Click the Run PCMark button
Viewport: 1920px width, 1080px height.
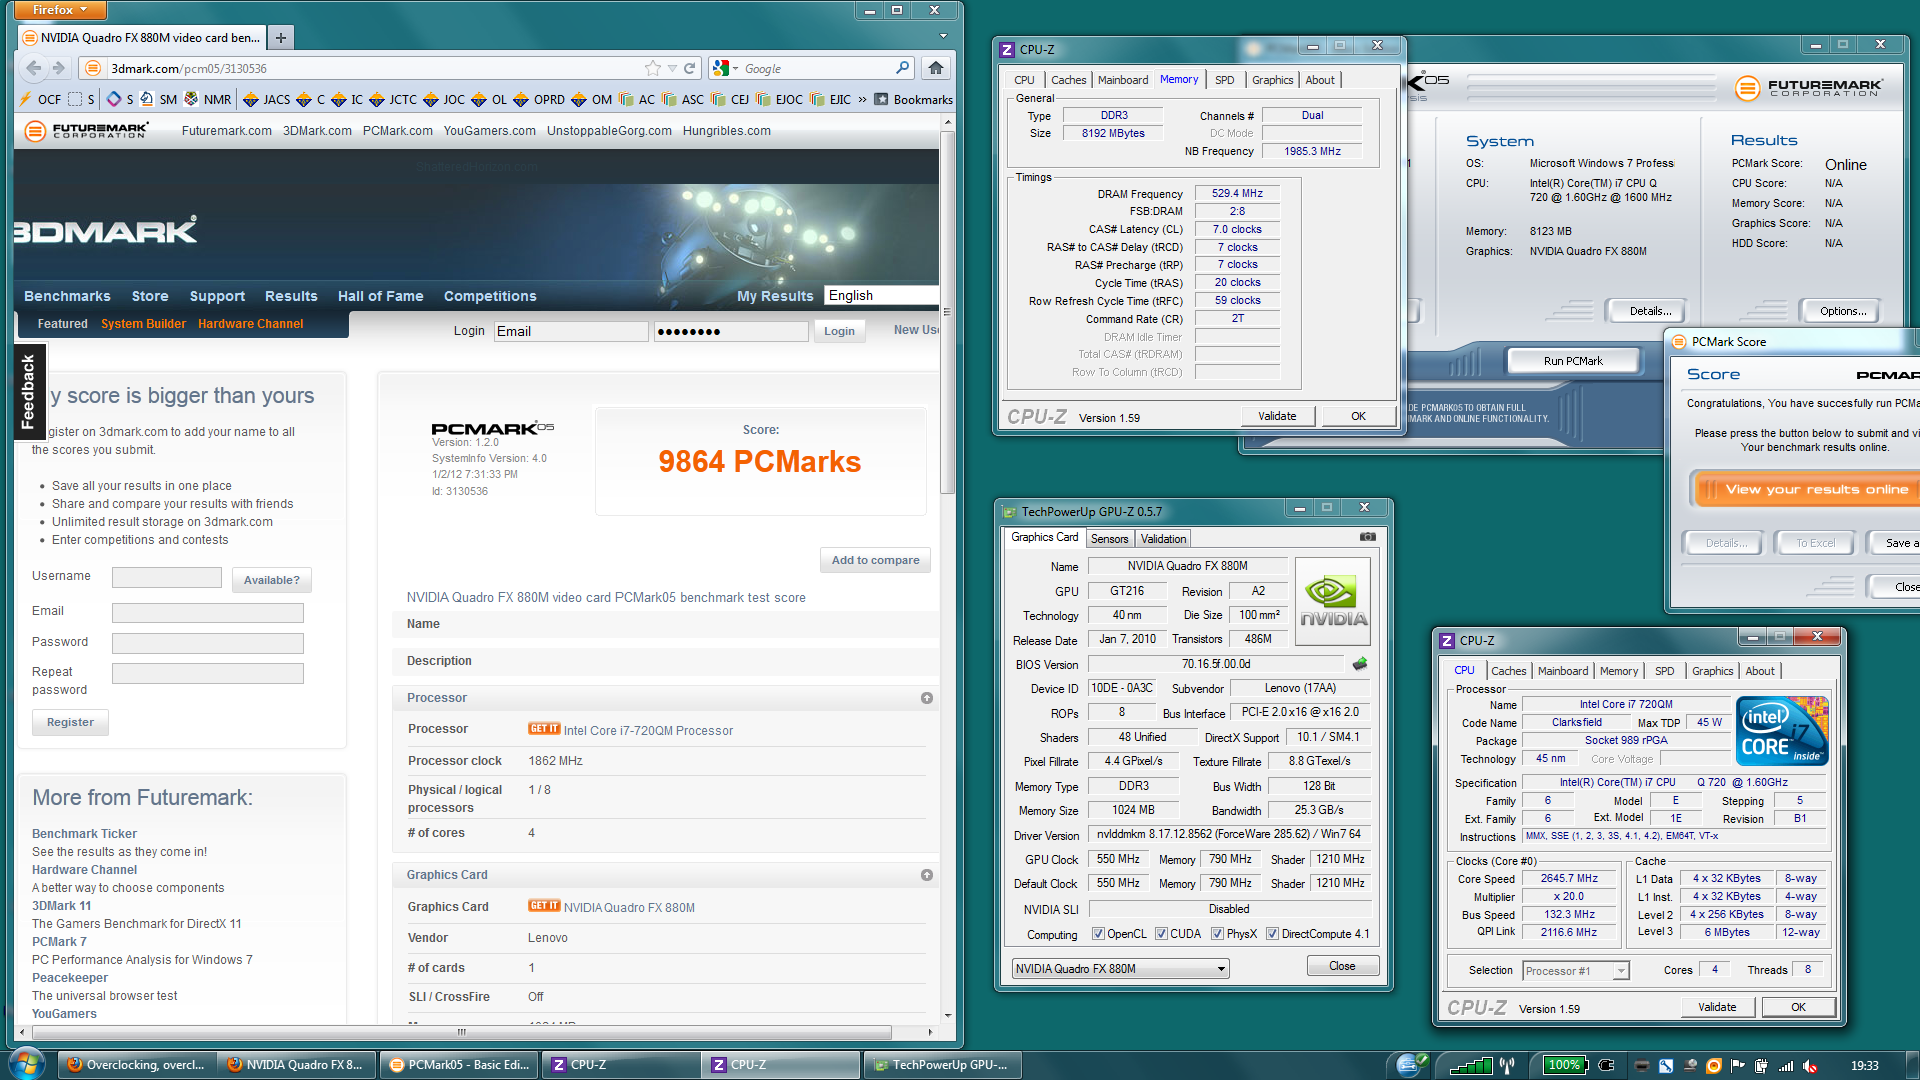1572,360
